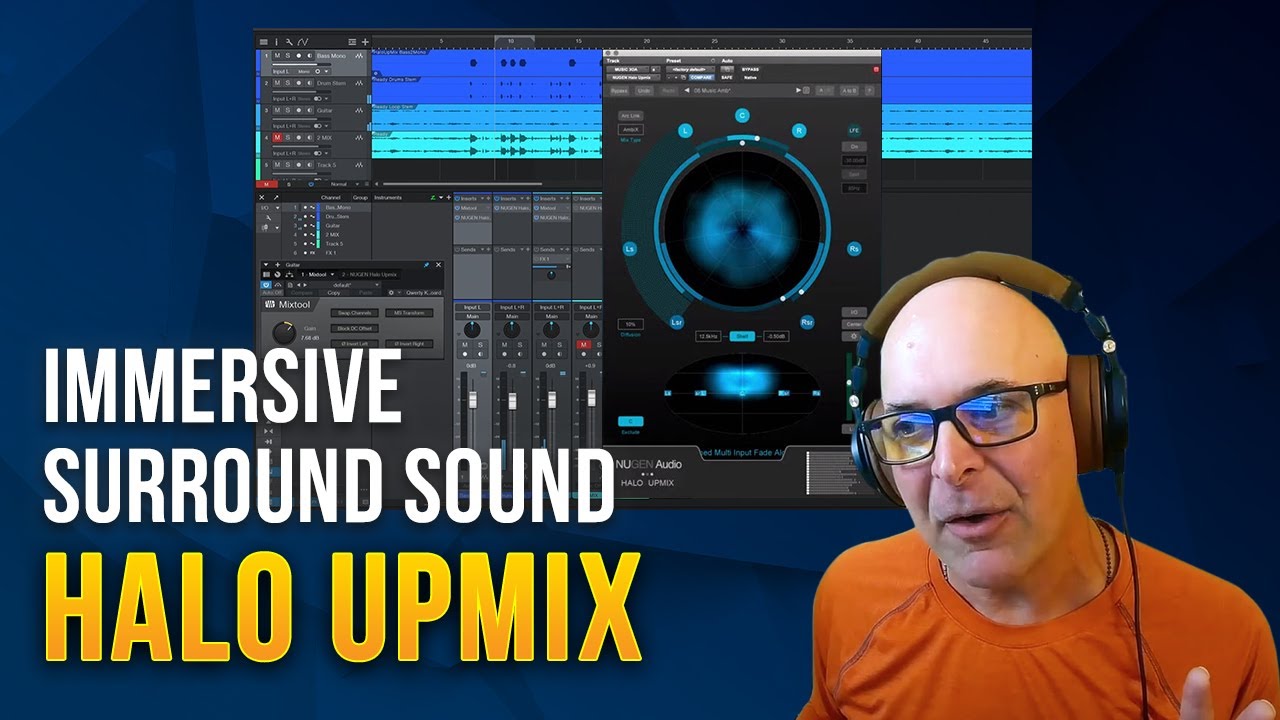Select the Rsr speaker node in Halo Upmix

(807, 322)
